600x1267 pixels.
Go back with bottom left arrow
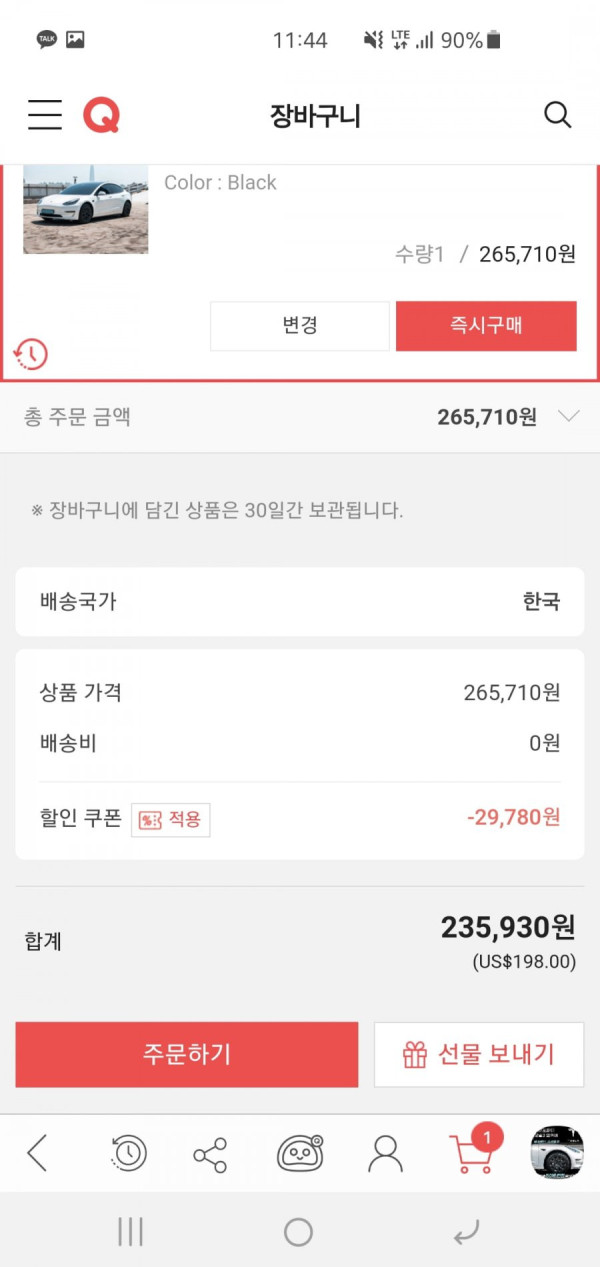[37, 1153]
